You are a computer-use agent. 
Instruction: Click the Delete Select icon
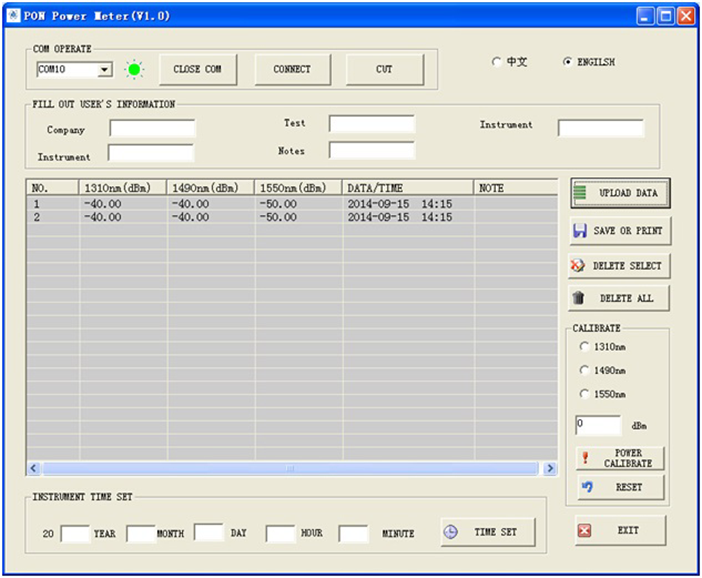578,266
